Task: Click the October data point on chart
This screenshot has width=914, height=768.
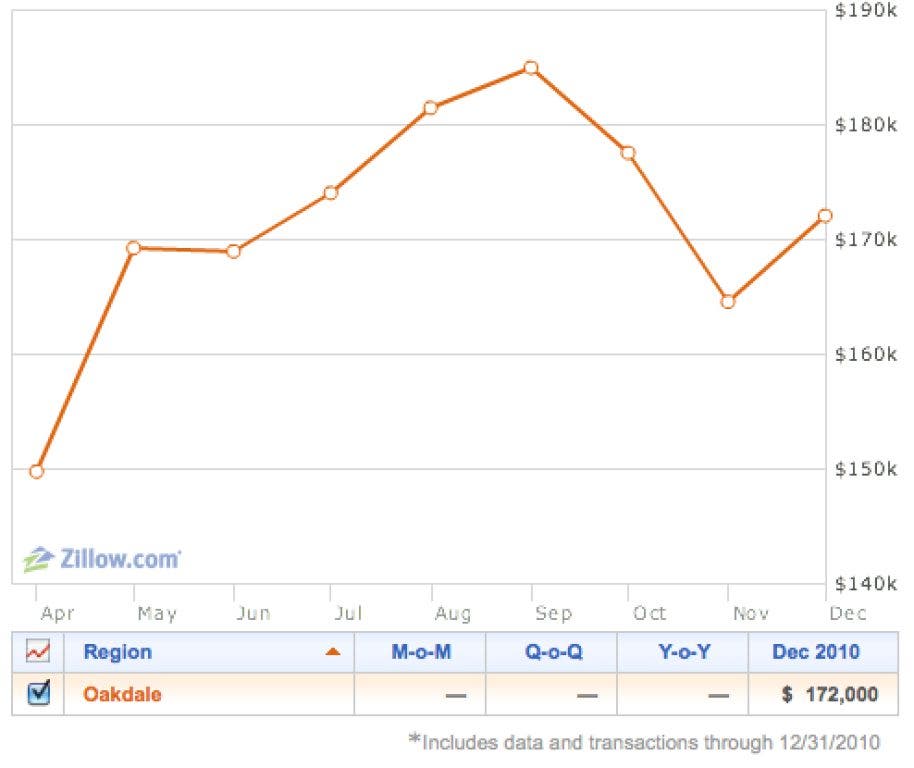Action: click(628, 153)
